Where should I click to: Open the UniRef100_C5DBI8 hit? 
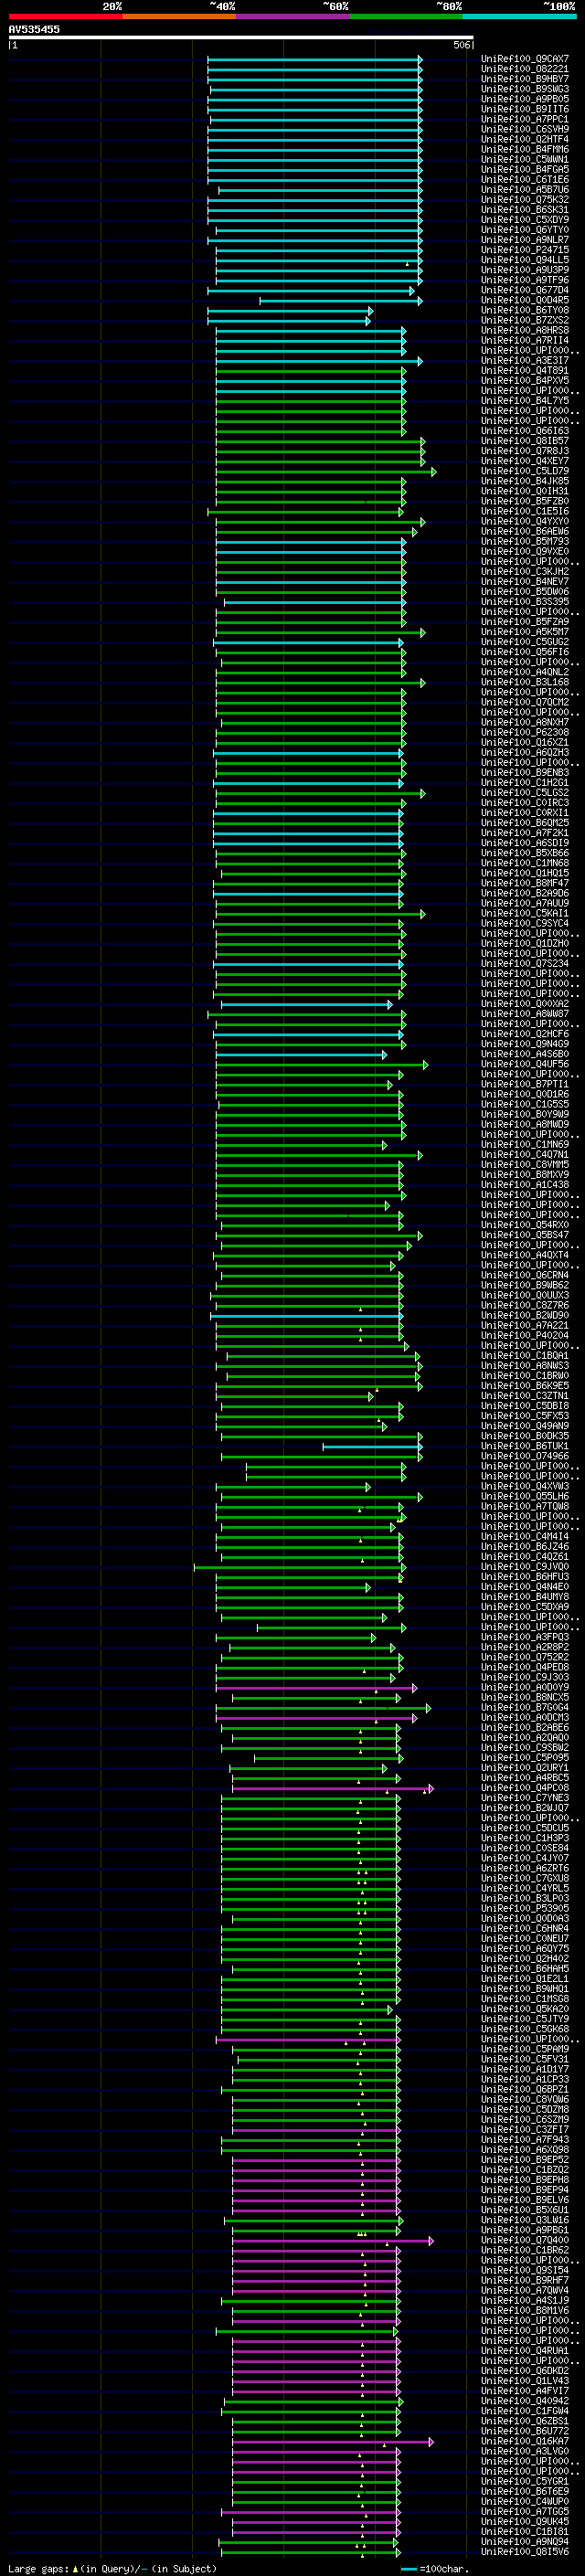(525, 1406)
